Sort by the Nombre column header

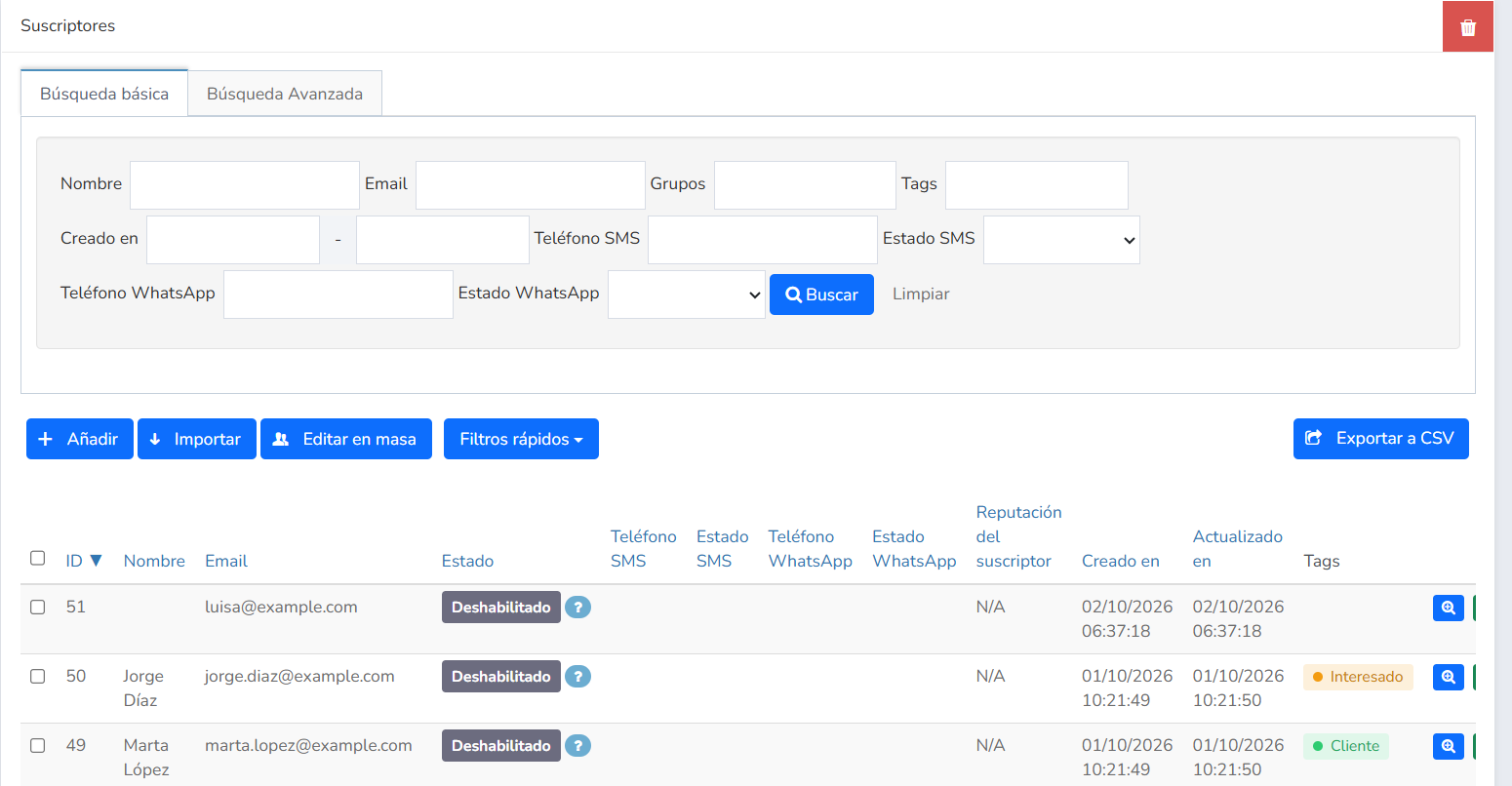point(155,561)
